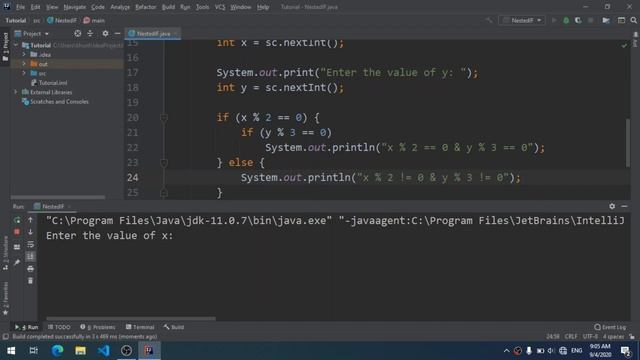Toggle Soft-Wrap in Run console
This screenshot has height=360, width=640.
click(x=30, y=244)
